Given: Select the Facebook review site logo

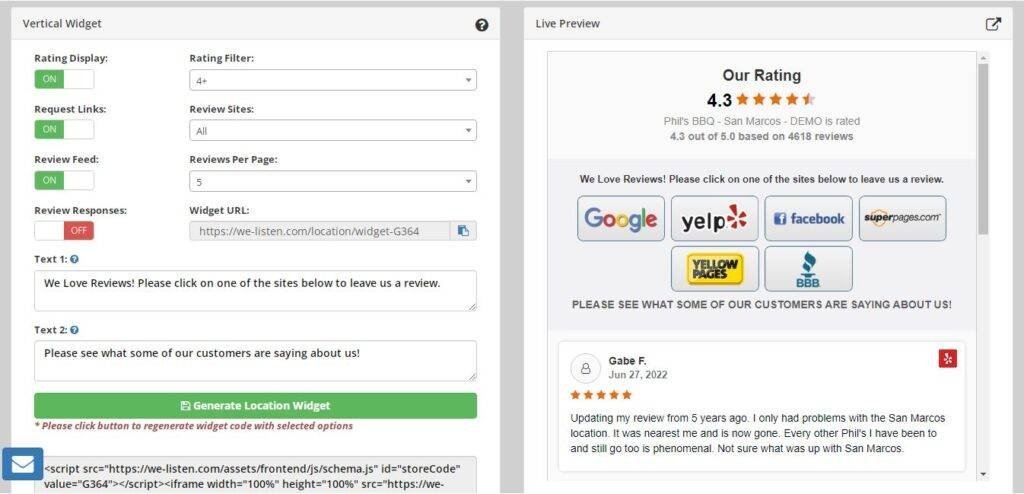Looking at the screenshot, I should click(808, 218).
